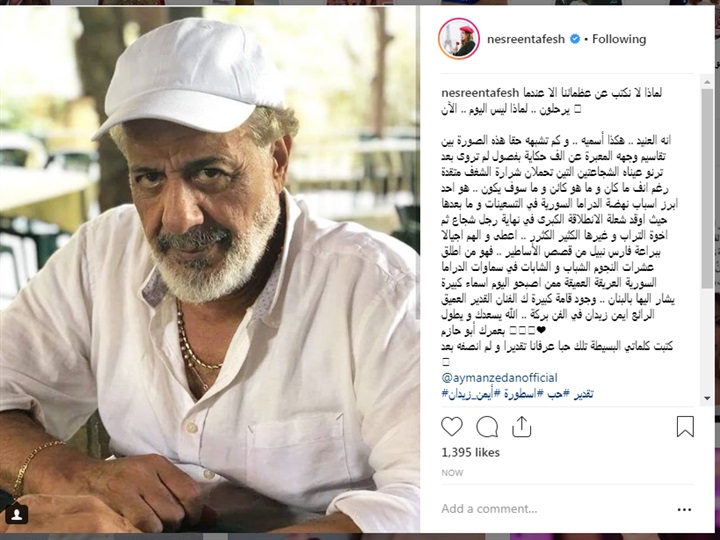Toggle the Following status button

pos(619,39)
